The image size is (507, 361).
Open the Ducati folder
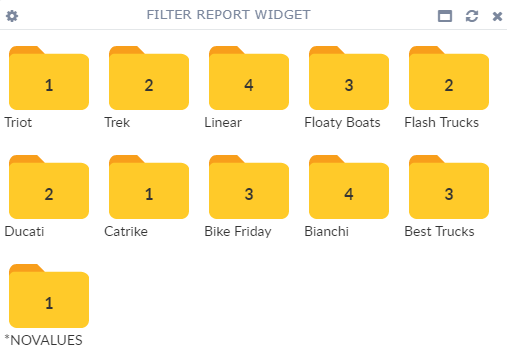tap(49, 187)
